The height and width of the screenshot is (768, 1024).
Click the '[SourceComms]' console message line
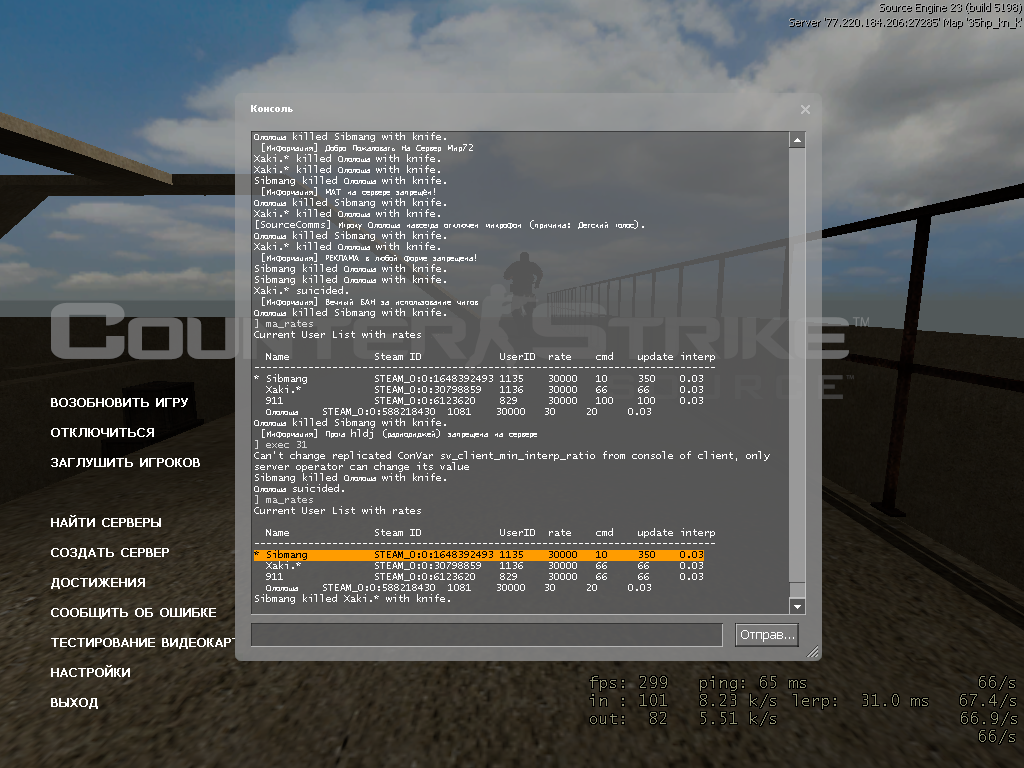coord(449,225)
